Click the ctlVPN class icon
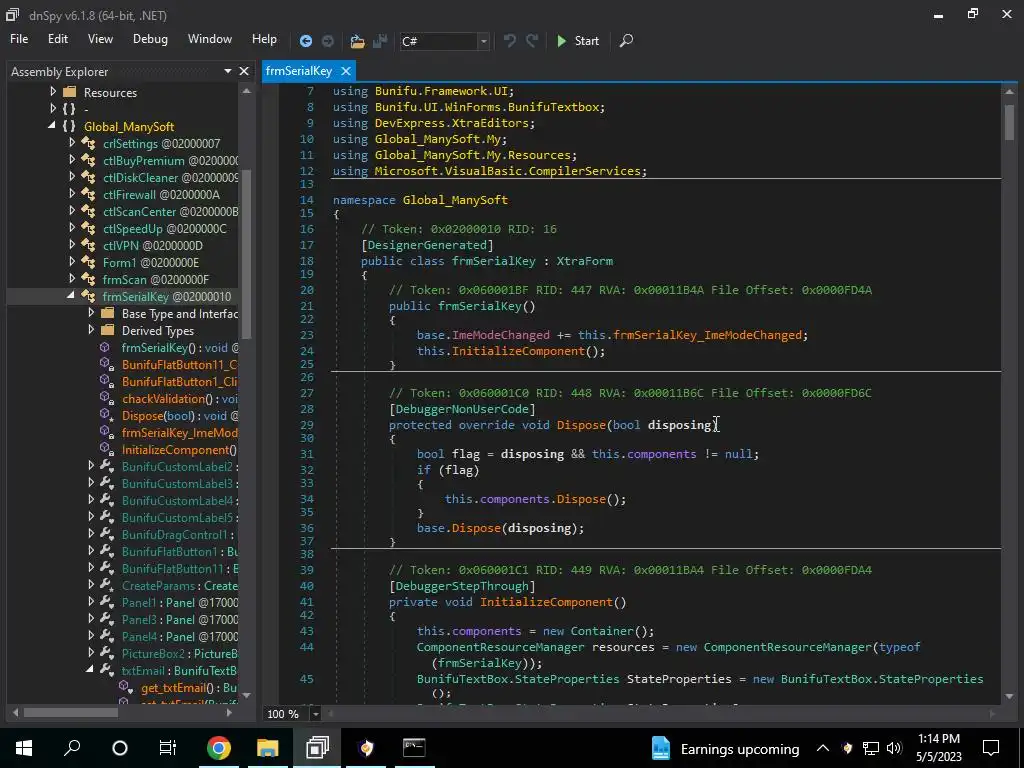Screen dimensions: 1024x768 tap(88, 246)
